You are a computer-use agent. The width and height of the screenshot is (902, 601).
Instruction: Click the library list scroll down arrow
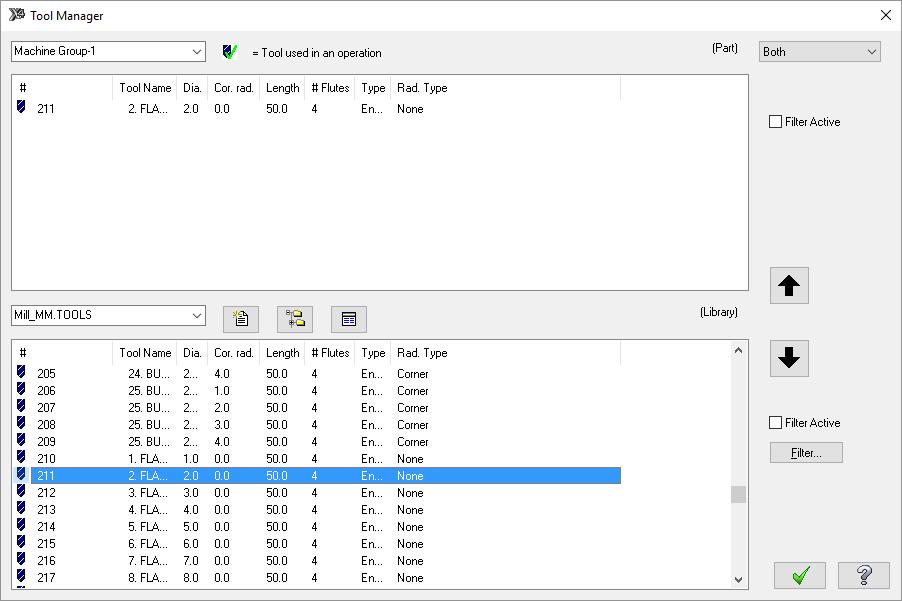click(x=739, y=580)
